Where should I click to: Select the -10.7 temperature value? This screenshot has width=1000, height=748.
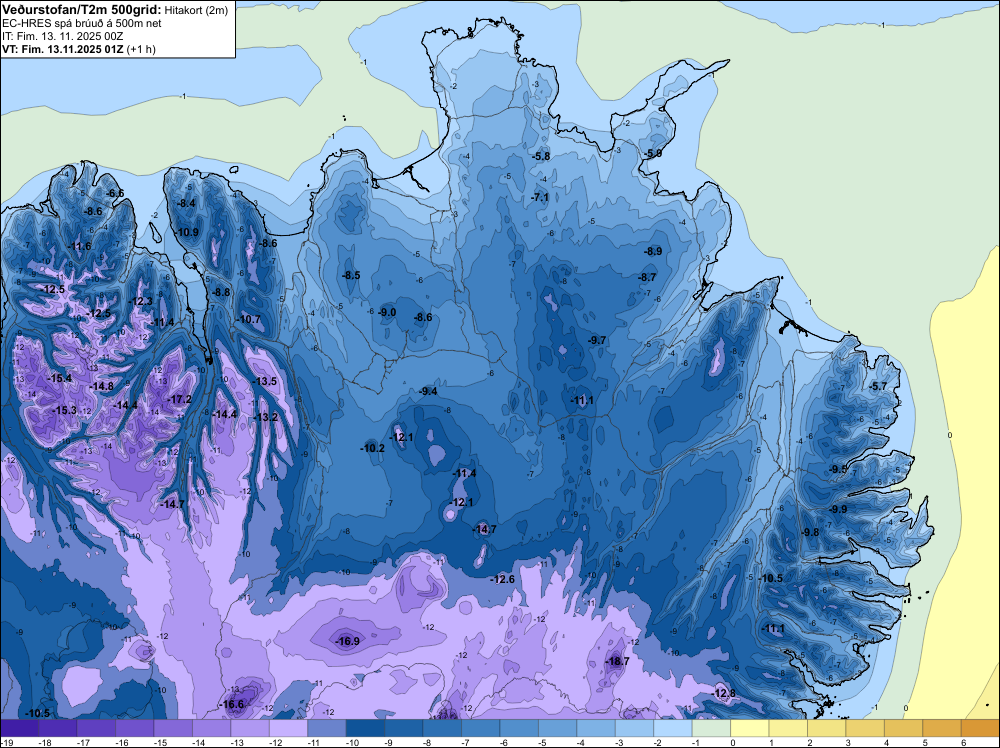(248, 319)
